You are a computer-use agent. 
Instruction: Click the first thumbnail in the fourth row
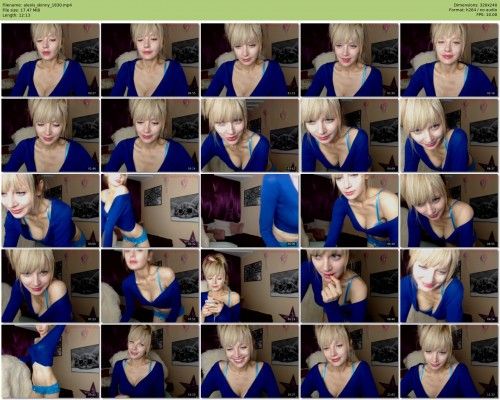[50, 286]
